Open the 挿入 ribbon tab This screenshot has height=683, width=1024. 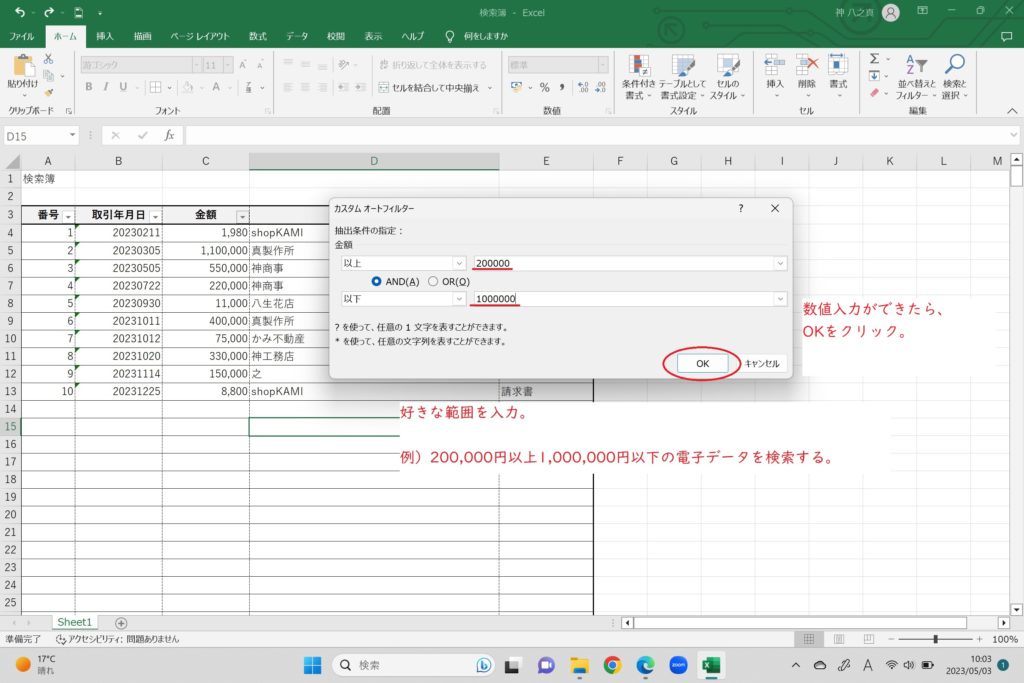105,36
